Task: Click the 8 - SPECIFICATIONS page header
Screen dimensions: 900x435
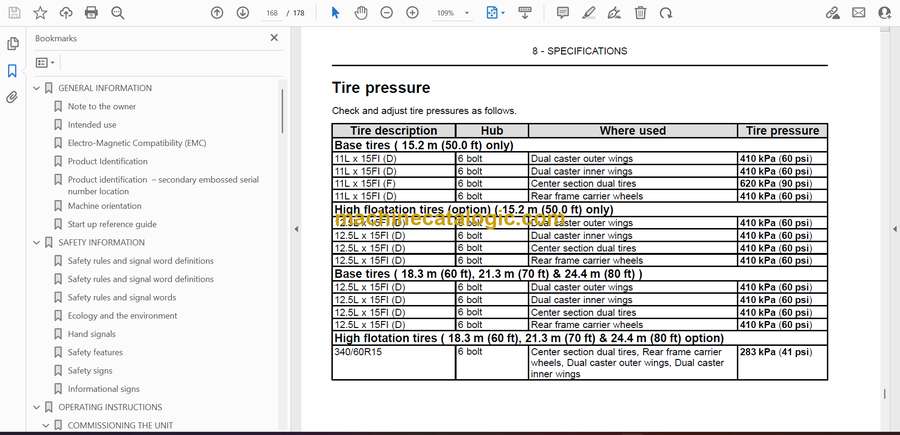Action: point(579,51)
